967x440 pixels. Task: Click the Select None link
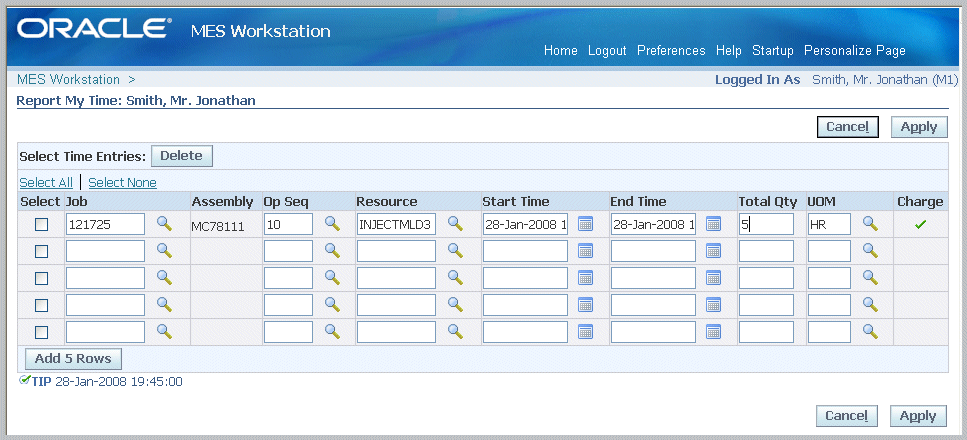coord(122,183)
